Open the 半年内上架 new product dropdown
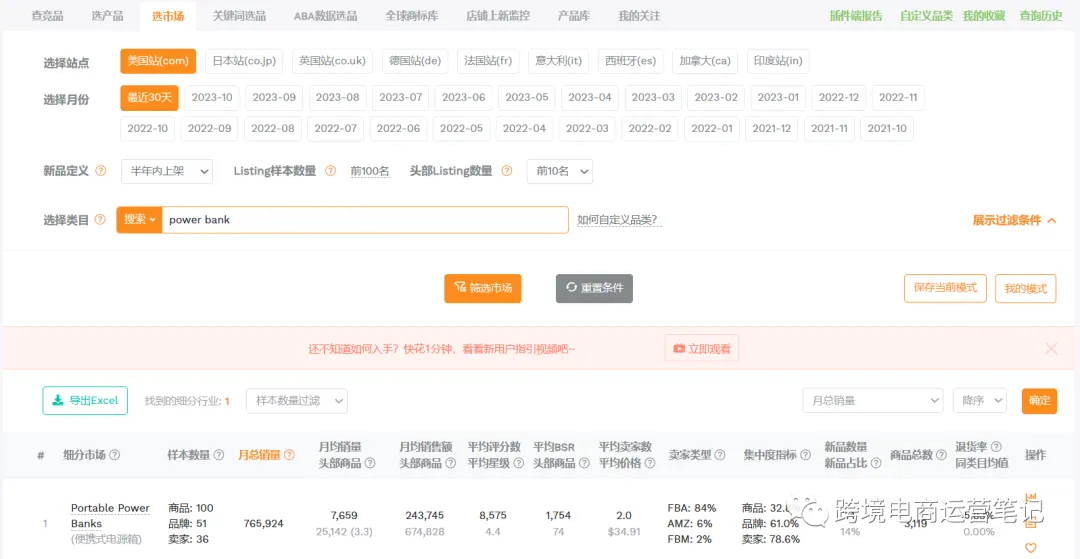Image resolution: width=1080 pixels, height=559 pixels. pyautogui.click(x=167, y=171)
